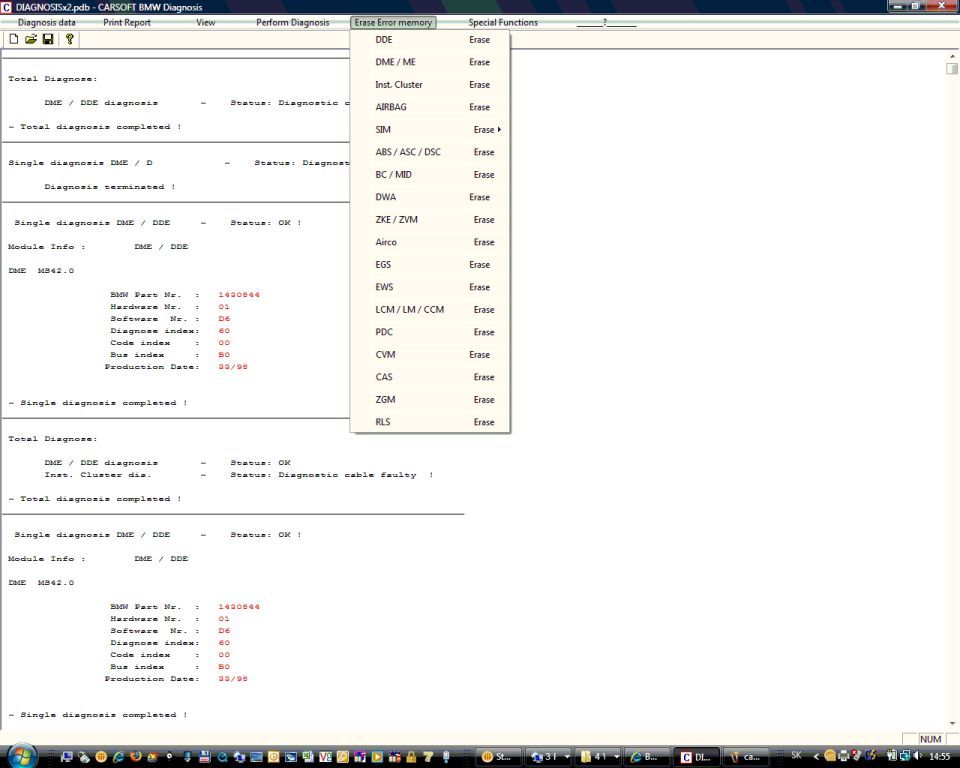960x768 pixels.
Task: Click the SK language indicator
Action: coord(797,755)
